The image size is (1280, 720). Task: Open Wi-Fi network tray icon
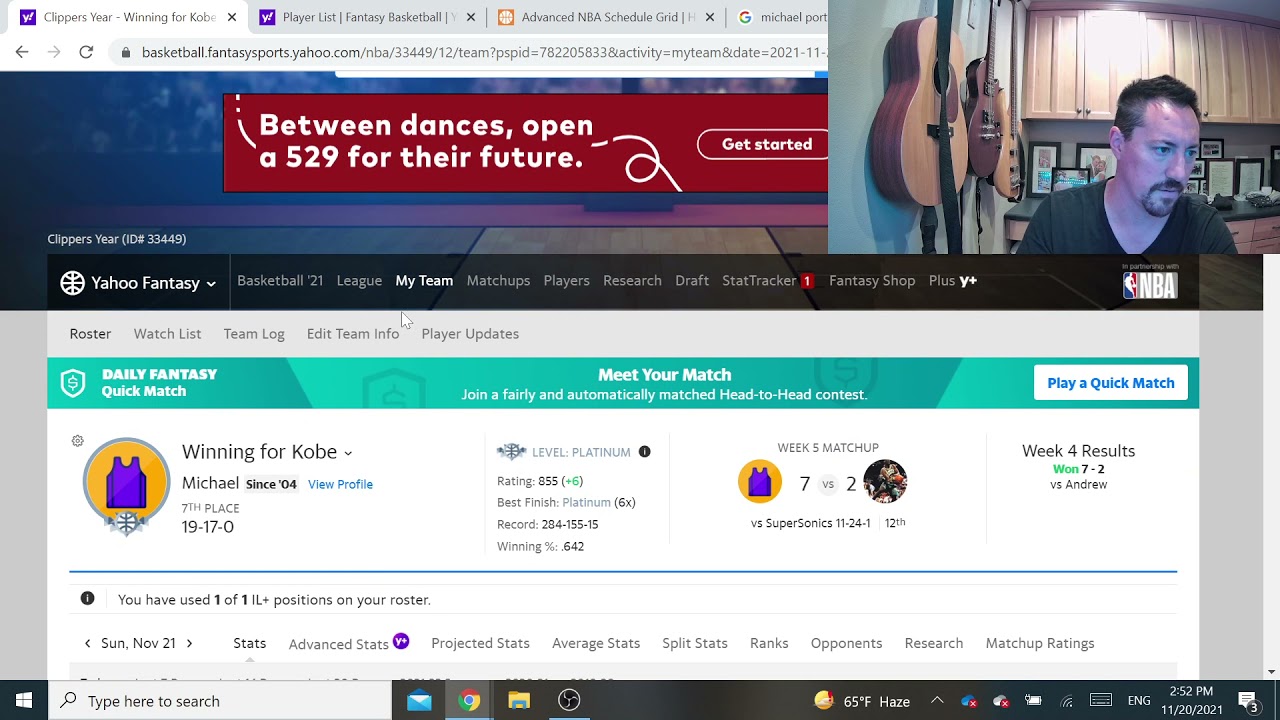1067,701
